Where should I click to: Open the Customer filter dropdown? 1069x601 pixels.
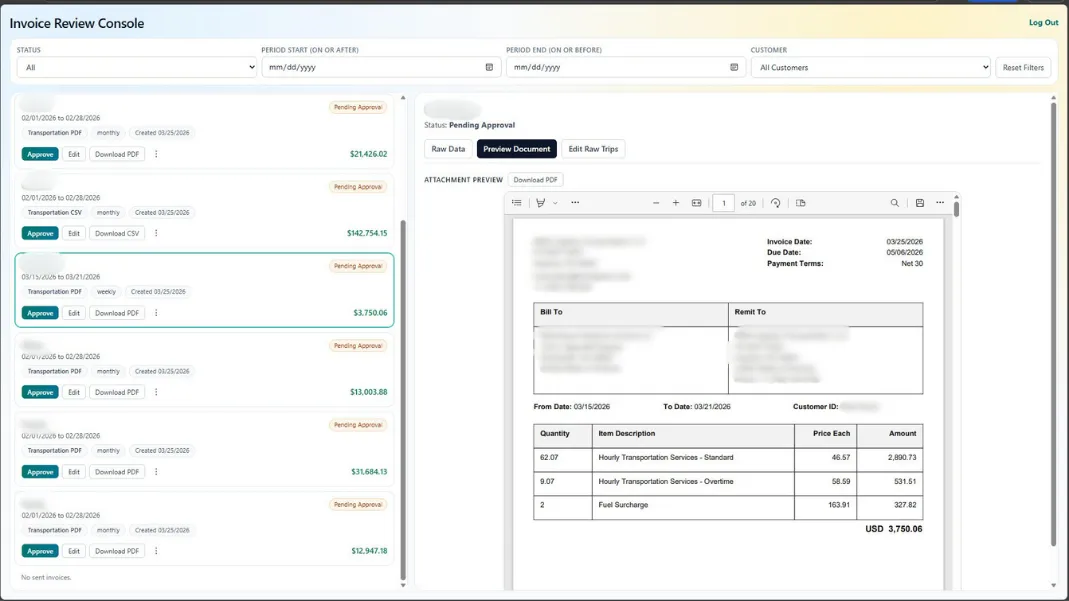[870, 67]
